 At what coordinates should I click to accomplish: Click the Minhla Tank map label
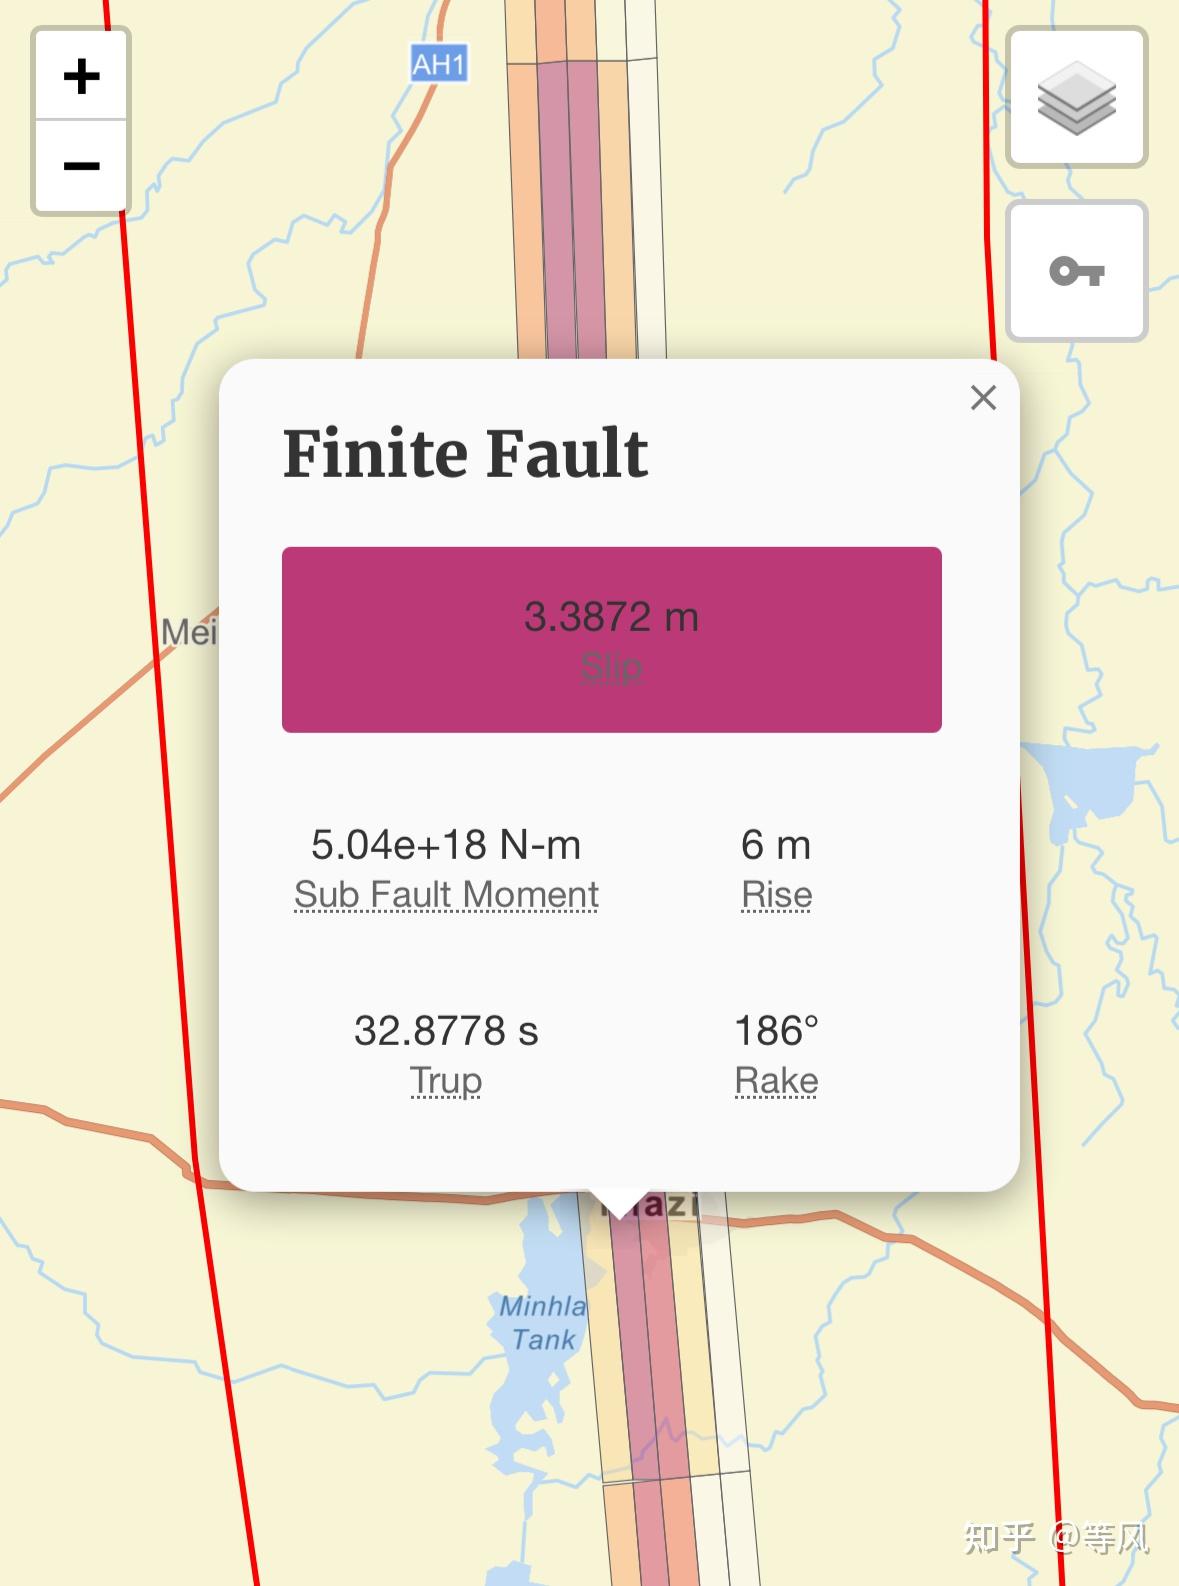click(x=543, y=1322)
